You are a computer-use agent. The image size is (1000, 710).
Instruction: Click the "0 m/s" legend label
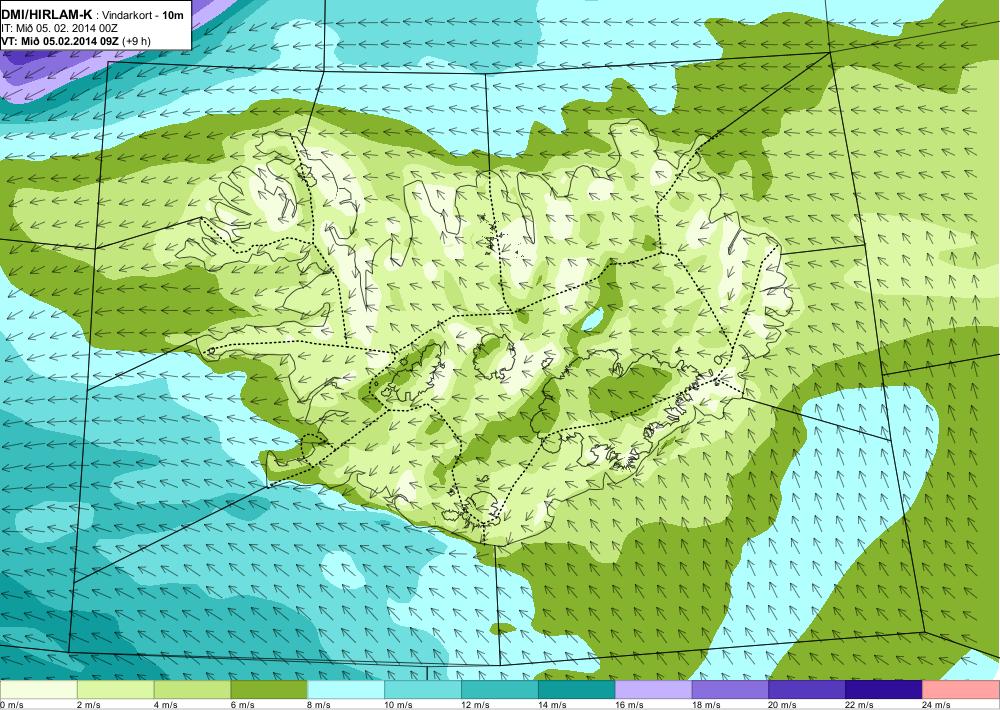(x=11, y=705)
